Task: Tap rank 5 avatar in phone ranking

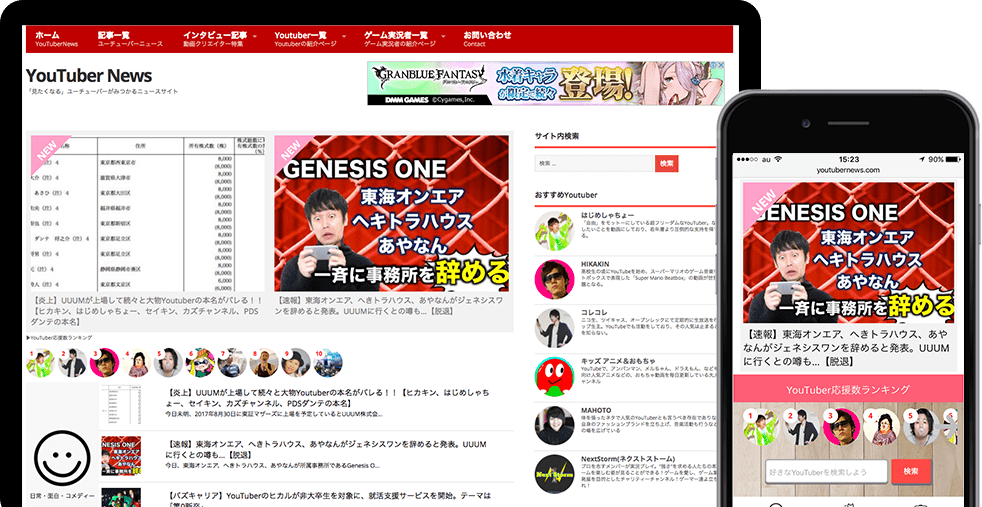Action: [x=923, y=427]
